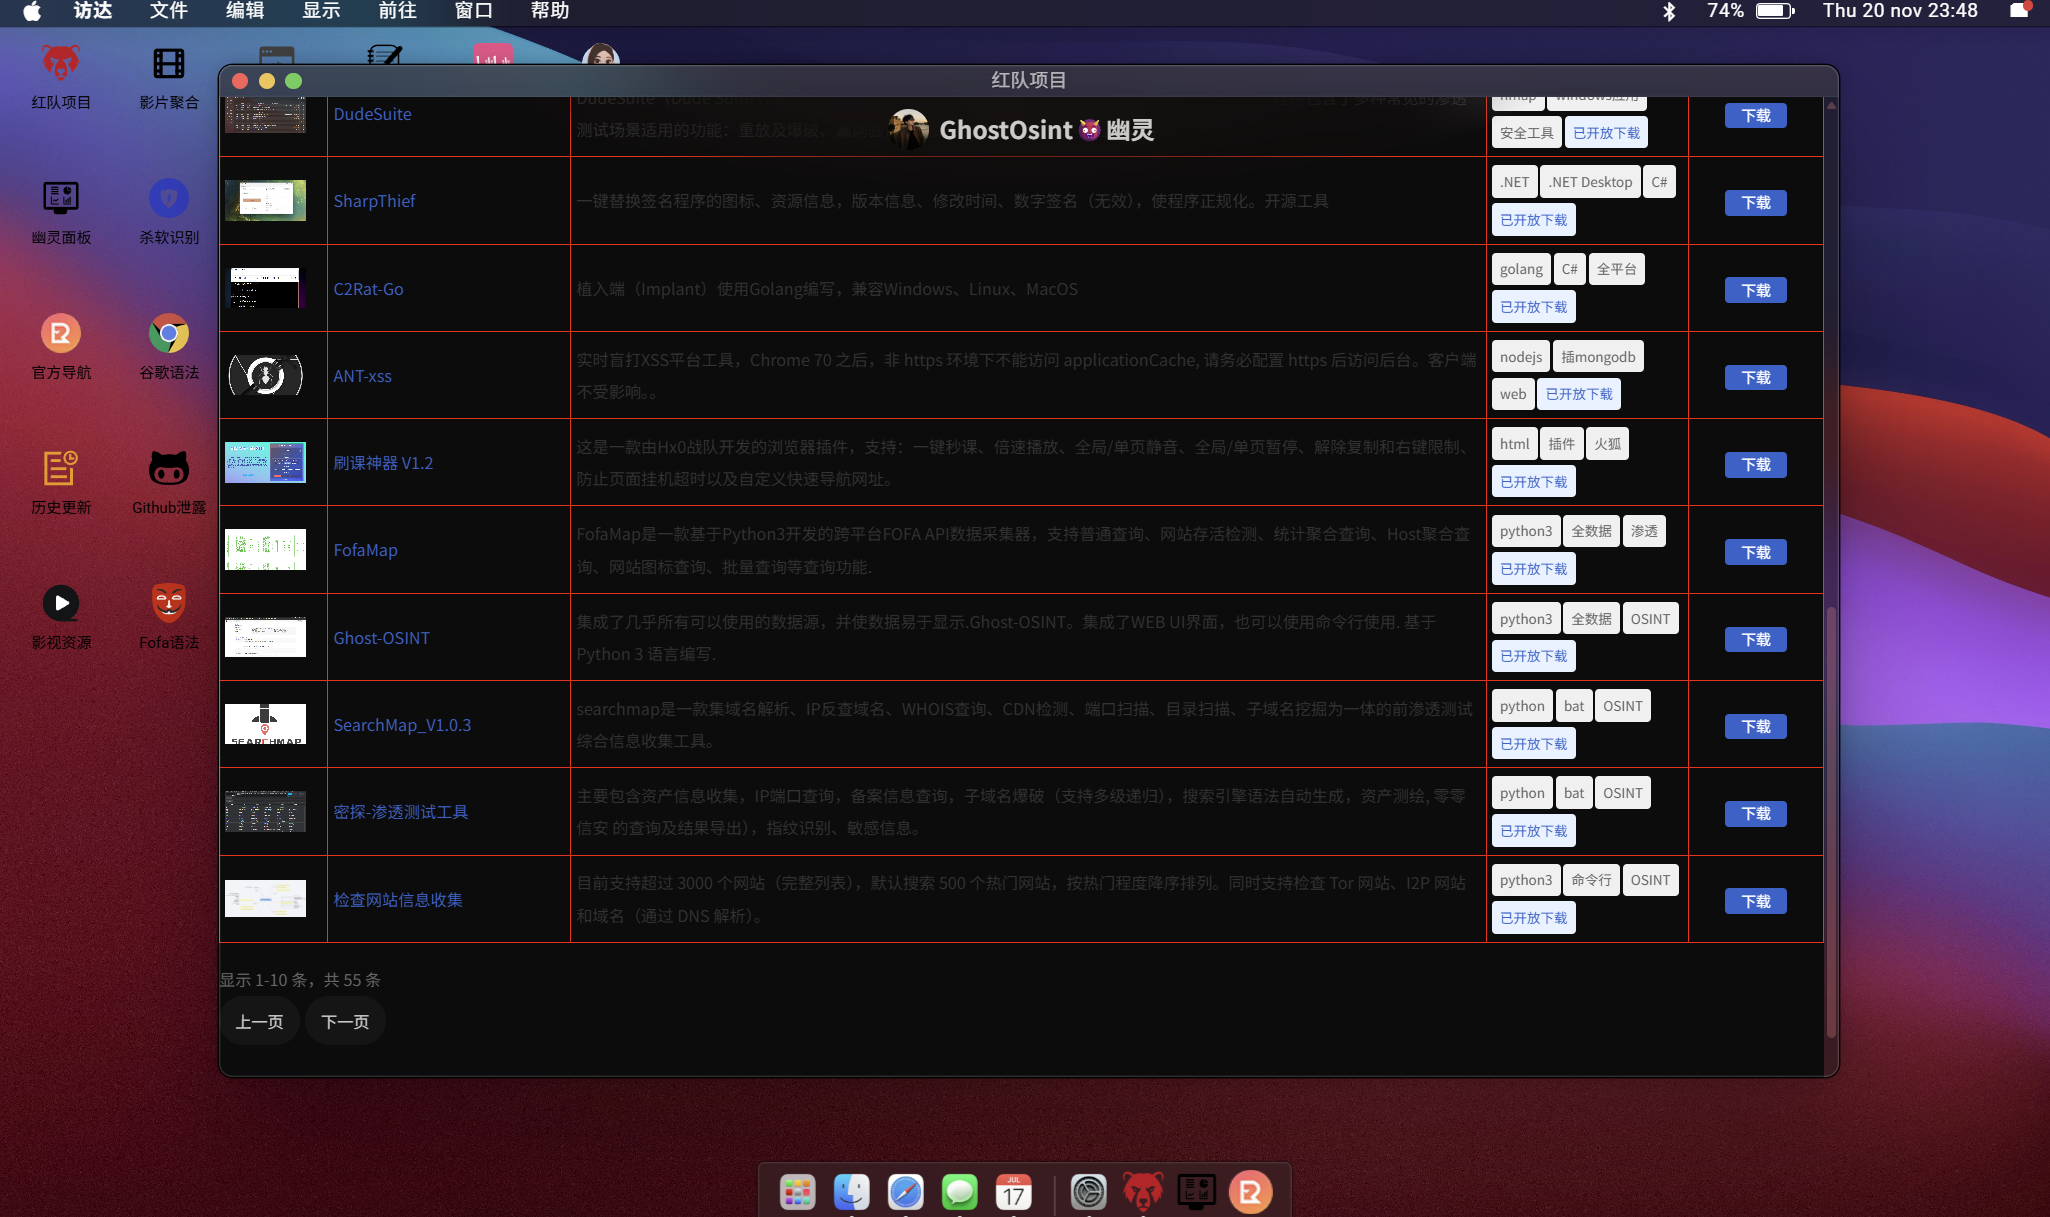Open the 红队项目 desktop icon
Screen dimensions: 2050x1217
click(61, 64)
